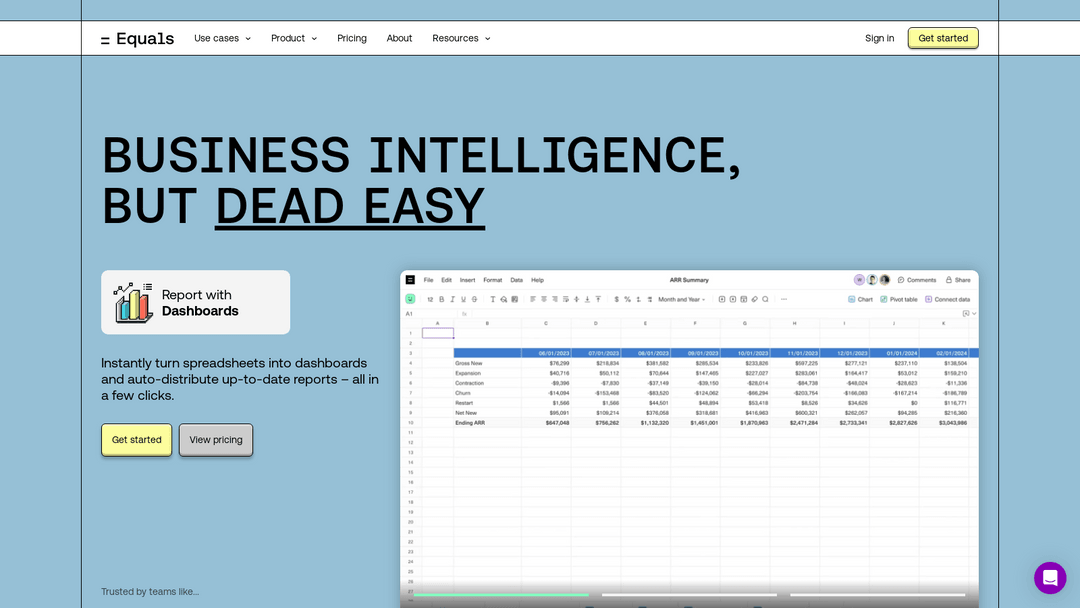Click the ARR Summary document title
The width and height of the screenshot is (1080, 608).
pos(689,280)
